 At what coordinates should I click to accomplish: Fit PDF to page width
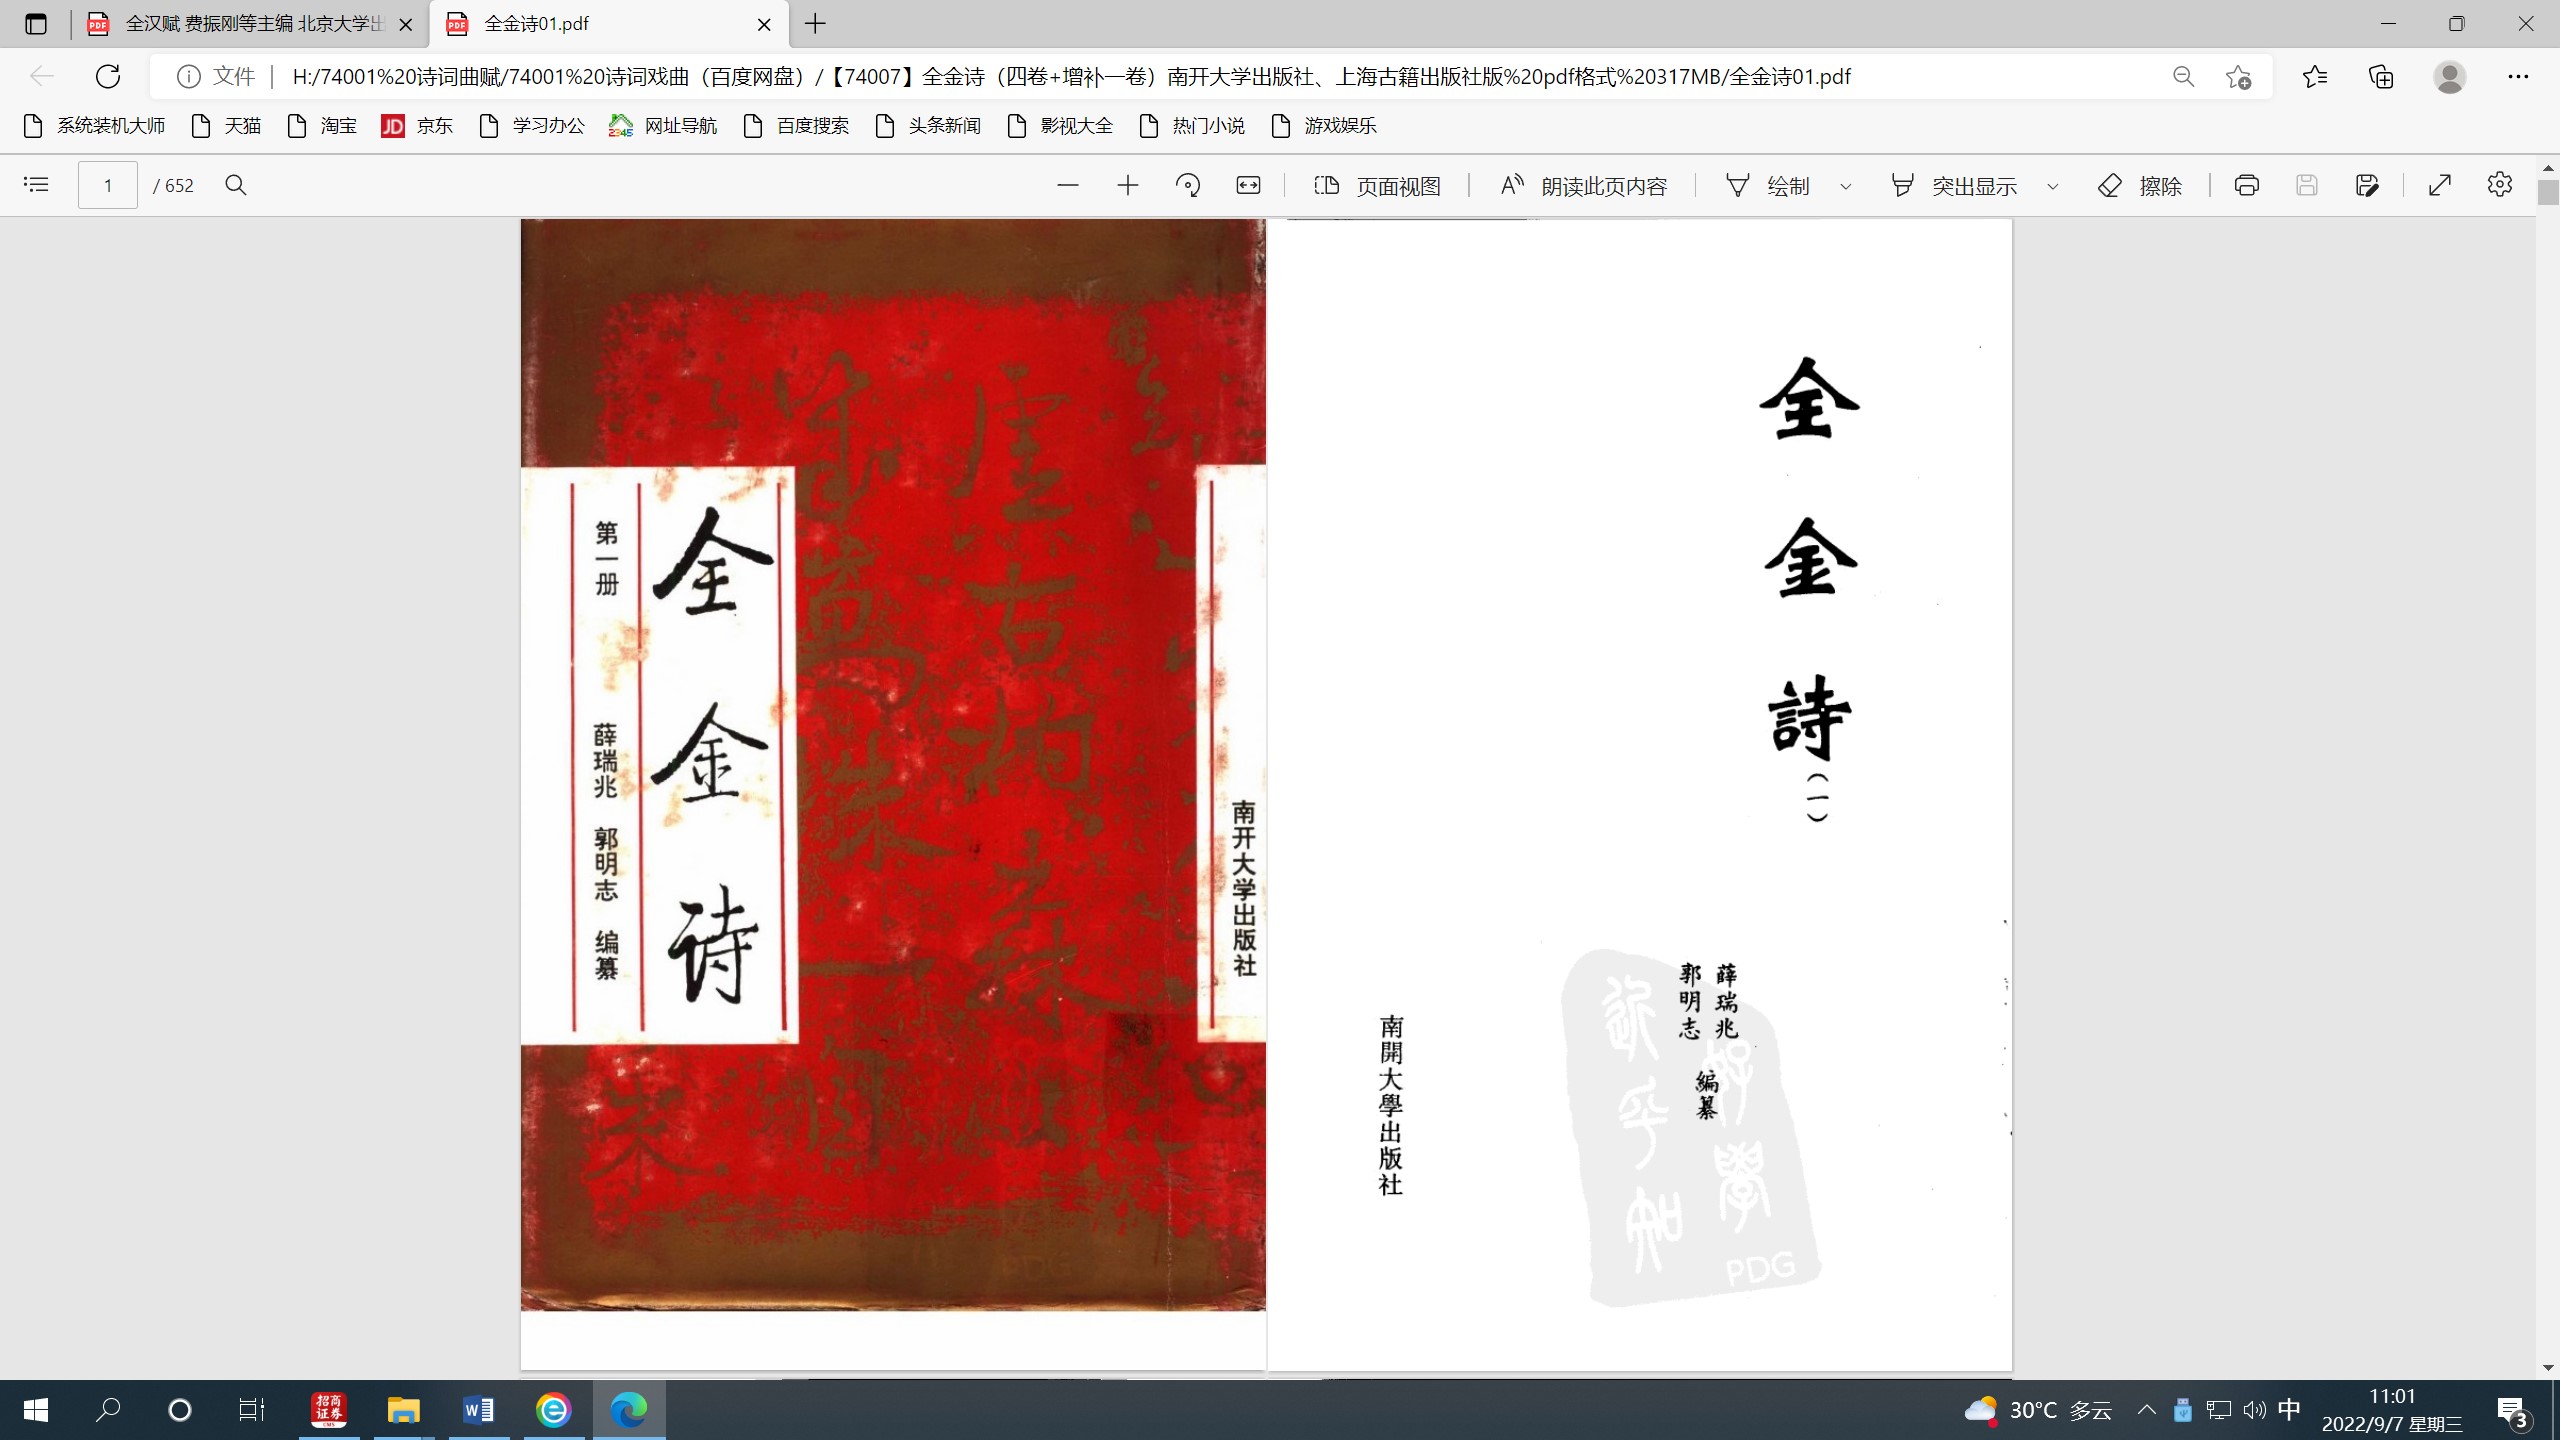point(1248,185)
